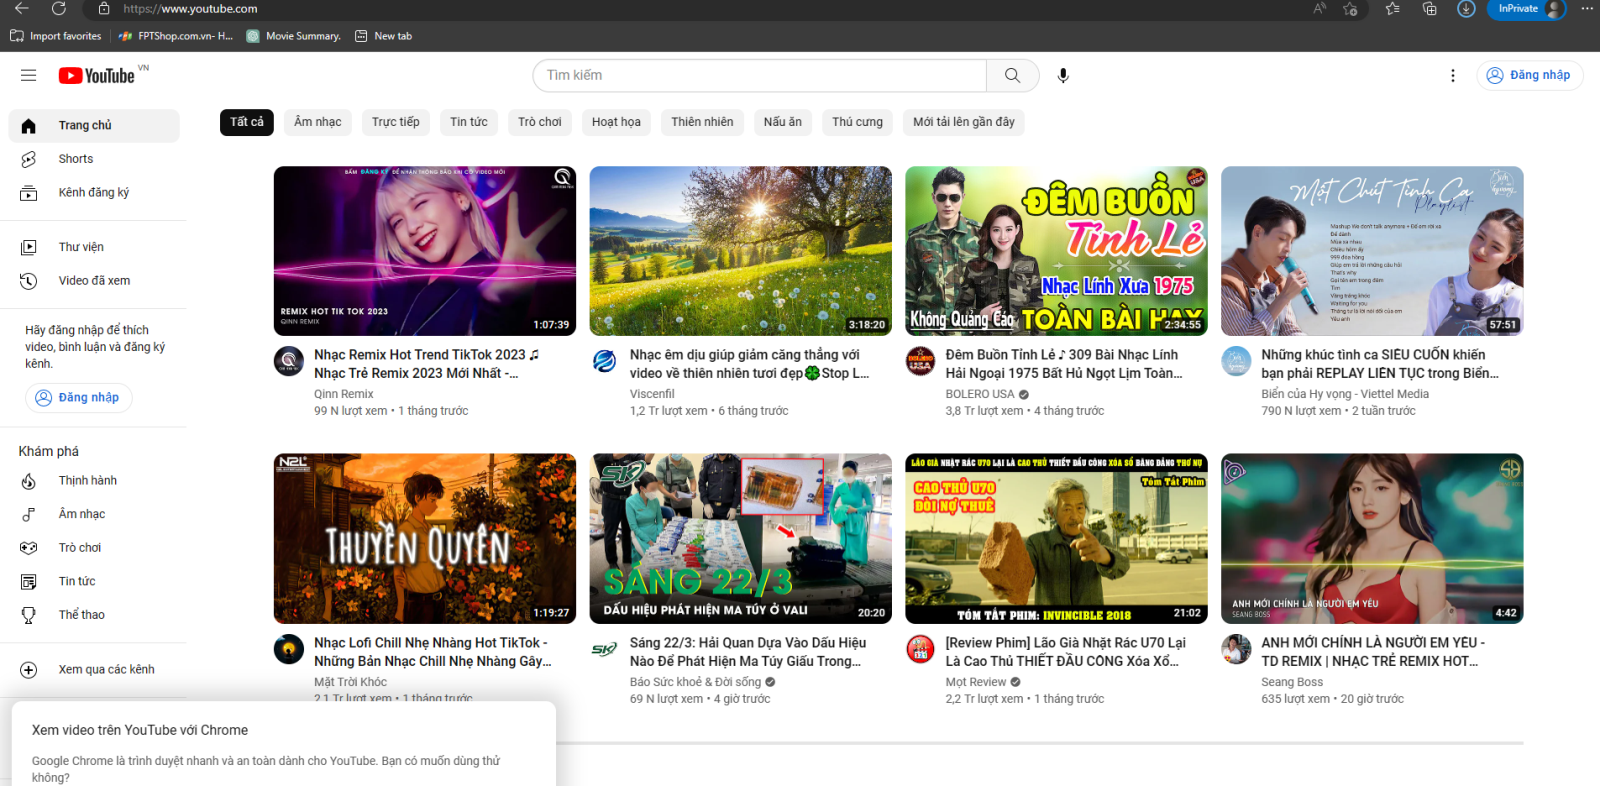Select the Nấu ăn filter chip
1600x786 pixels.
point(782,122)
